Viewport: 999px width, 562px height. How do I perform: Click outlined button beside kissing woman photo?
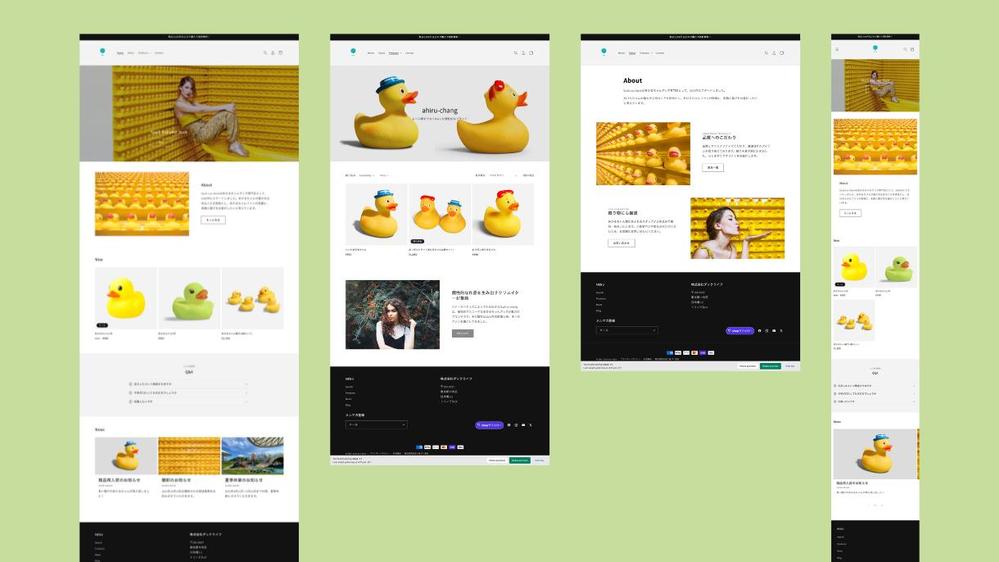pos(621,243)
